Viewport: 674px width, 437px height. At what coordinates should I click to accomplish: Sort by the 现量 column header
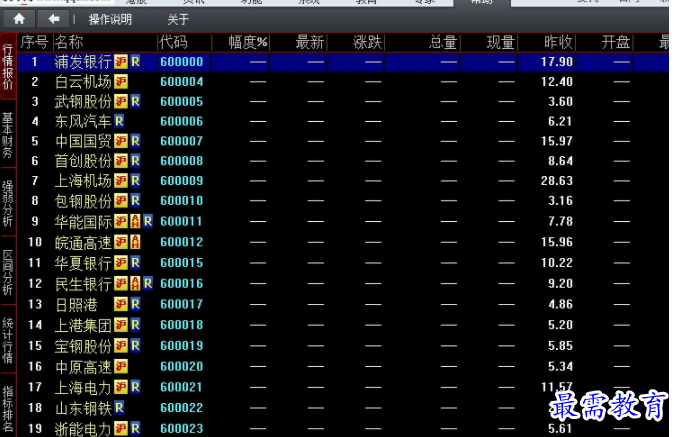501,43
